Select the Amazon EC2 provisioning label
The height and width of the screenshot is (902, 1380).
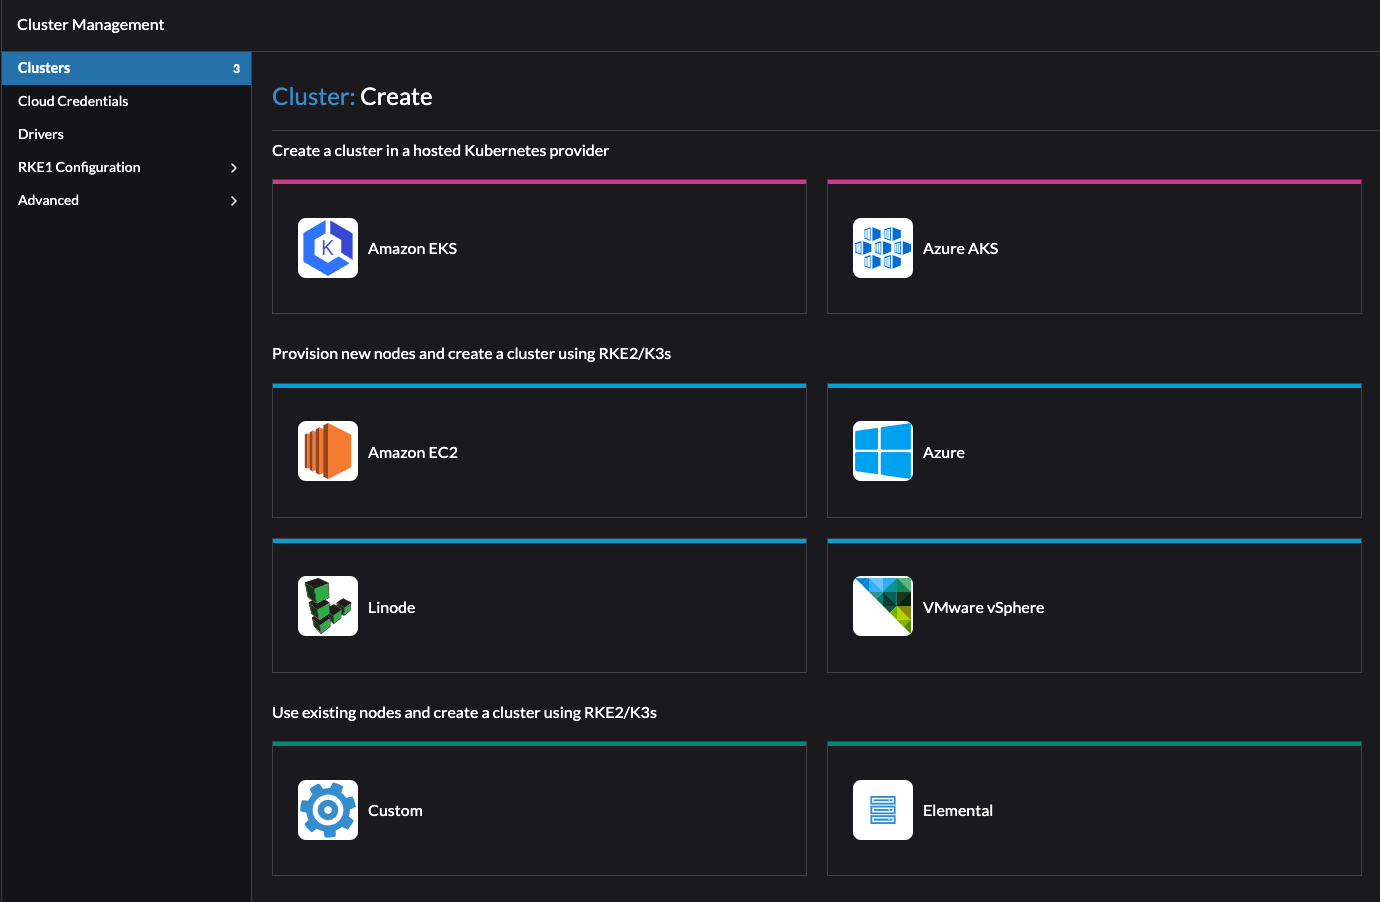[x=413, y=452]
